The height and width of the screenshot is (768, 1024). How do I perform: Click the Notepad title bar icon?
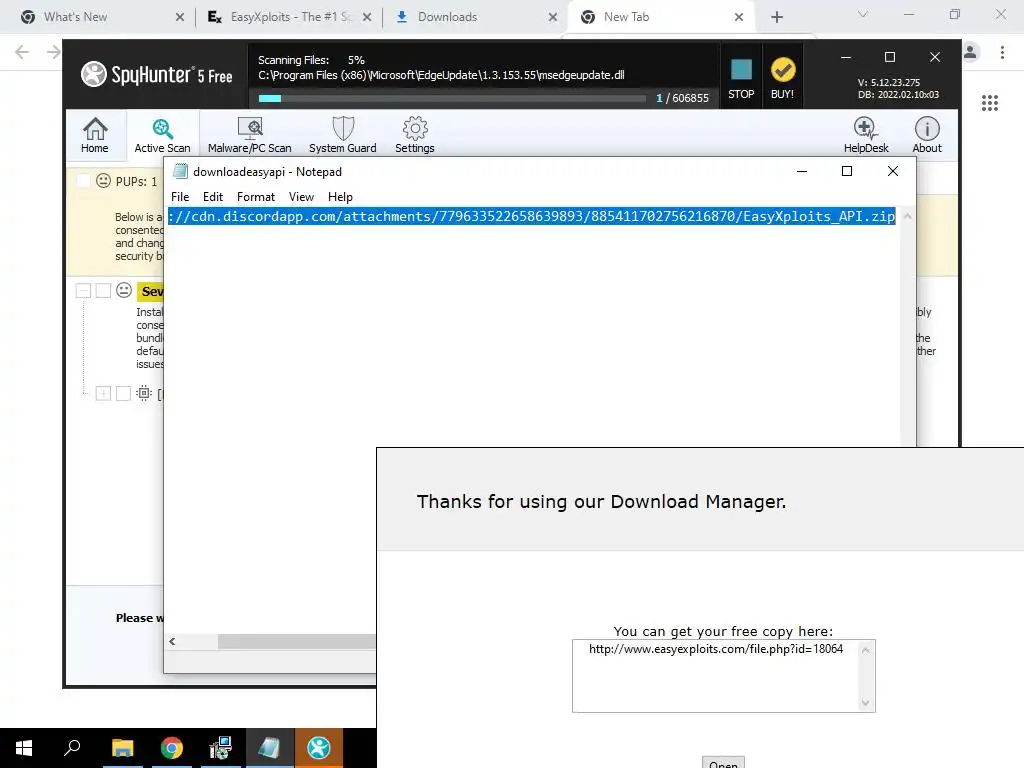pos(180,172)
